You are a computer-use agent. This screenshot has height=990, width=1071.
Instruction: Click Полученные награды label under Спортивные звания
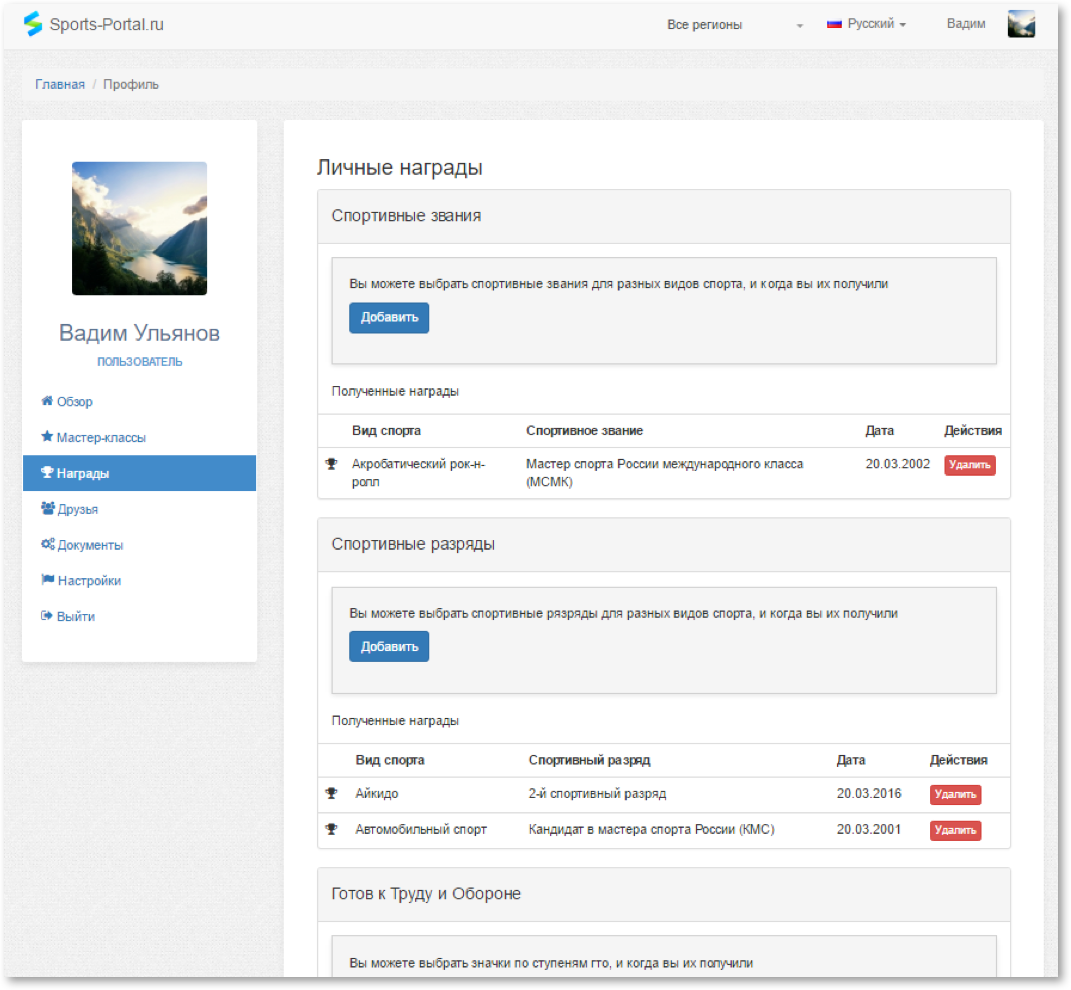pos(395,391)
